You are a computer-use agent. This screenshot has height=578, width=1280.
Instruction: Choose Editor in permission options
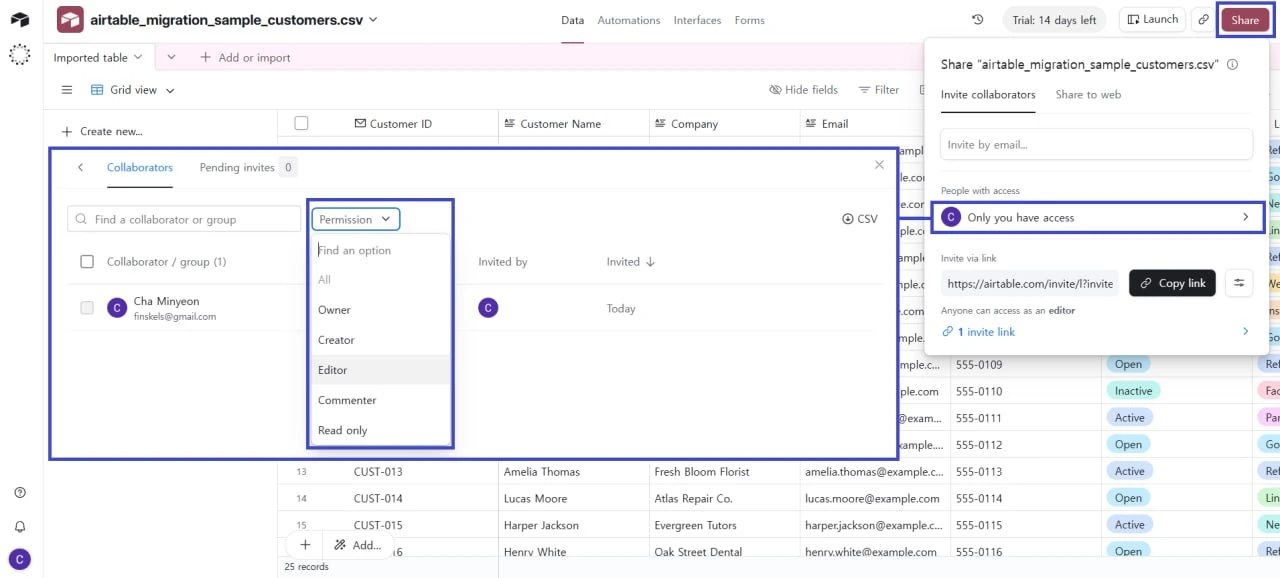coord(380,370)
